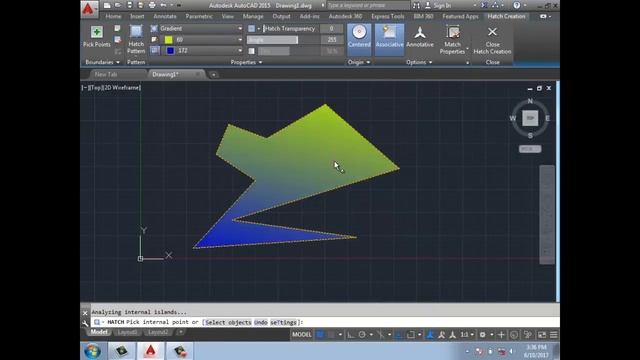Screen dimensions: 640x360
Task: Switch to the Layout2 tab
Action: pos(158,332)
